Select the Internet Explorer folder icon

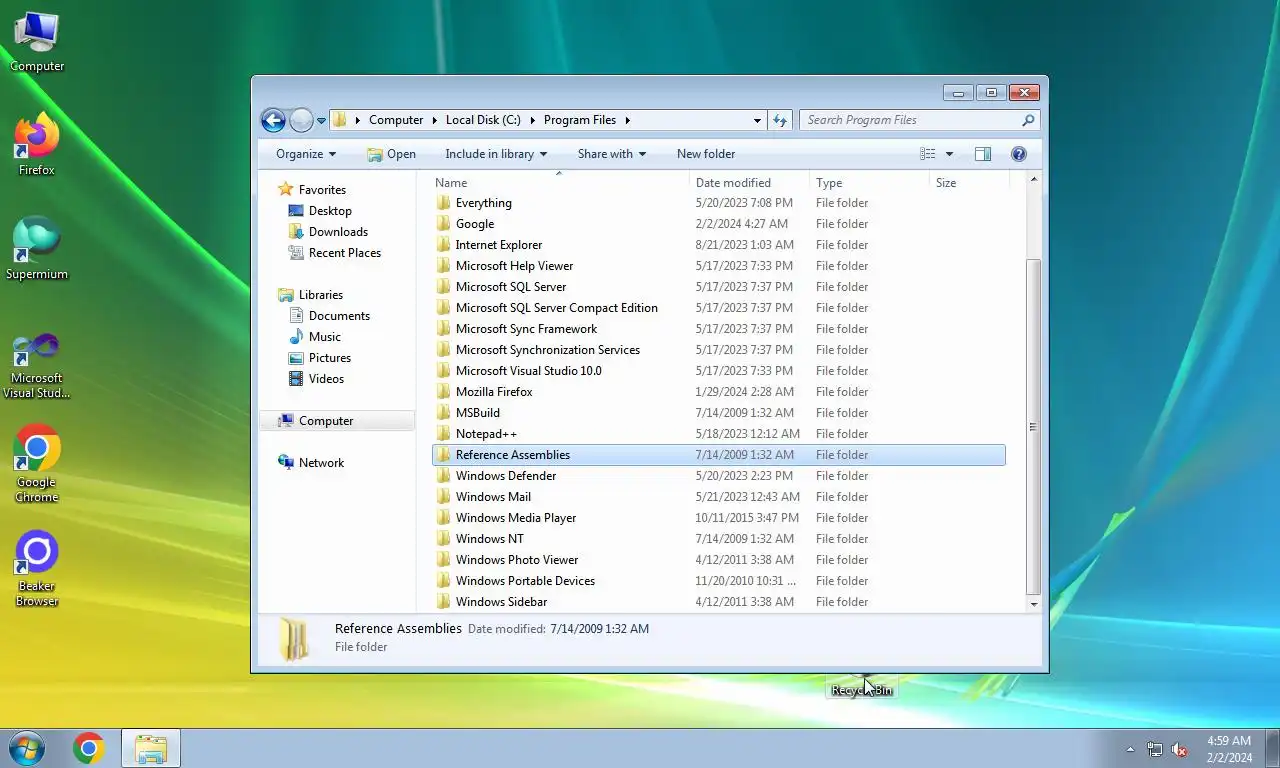point(444,245)
